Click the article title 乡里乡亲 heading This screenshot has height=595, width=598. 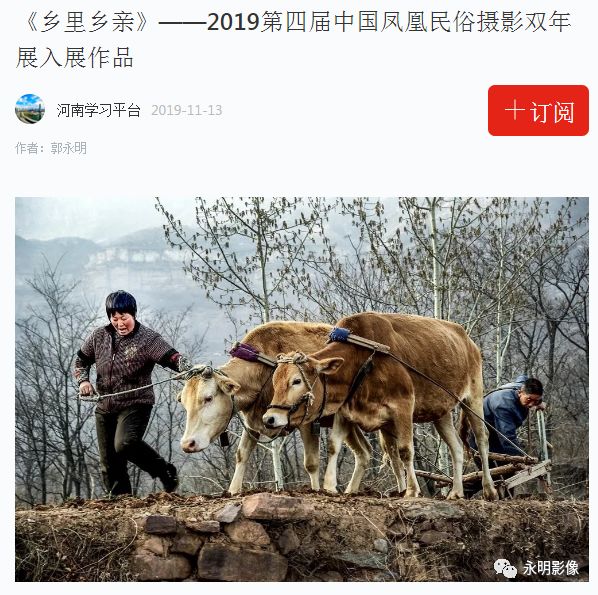[293, 40]
